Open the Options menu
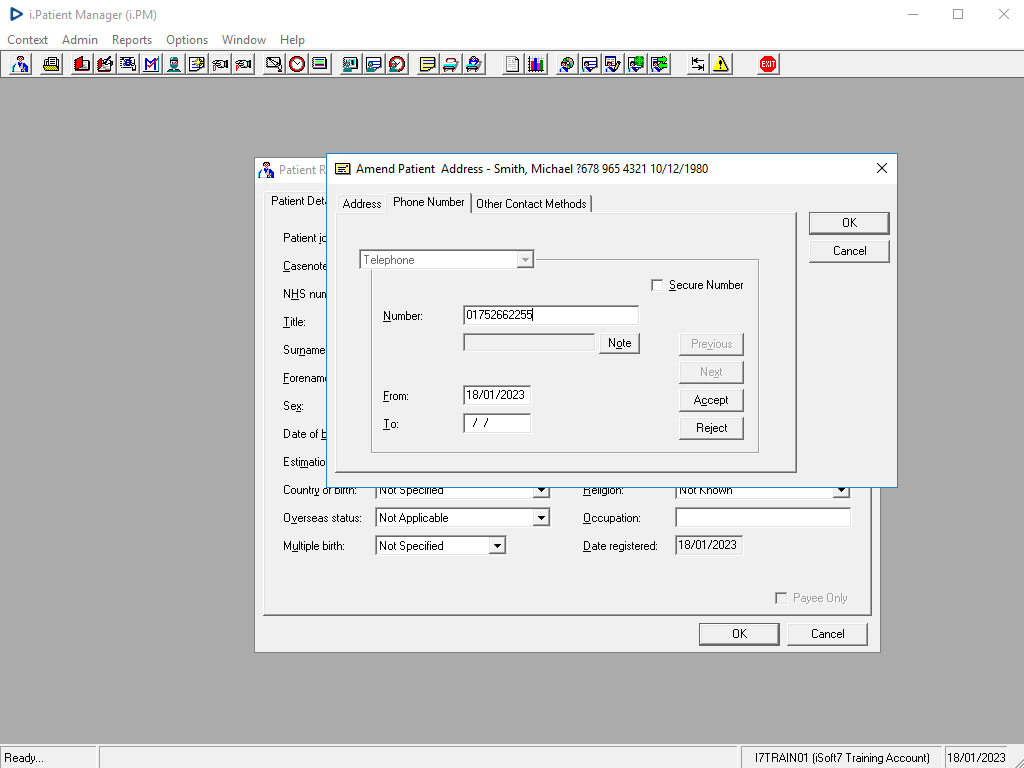This screenshot has height=768, width=1024. [187, 40]
